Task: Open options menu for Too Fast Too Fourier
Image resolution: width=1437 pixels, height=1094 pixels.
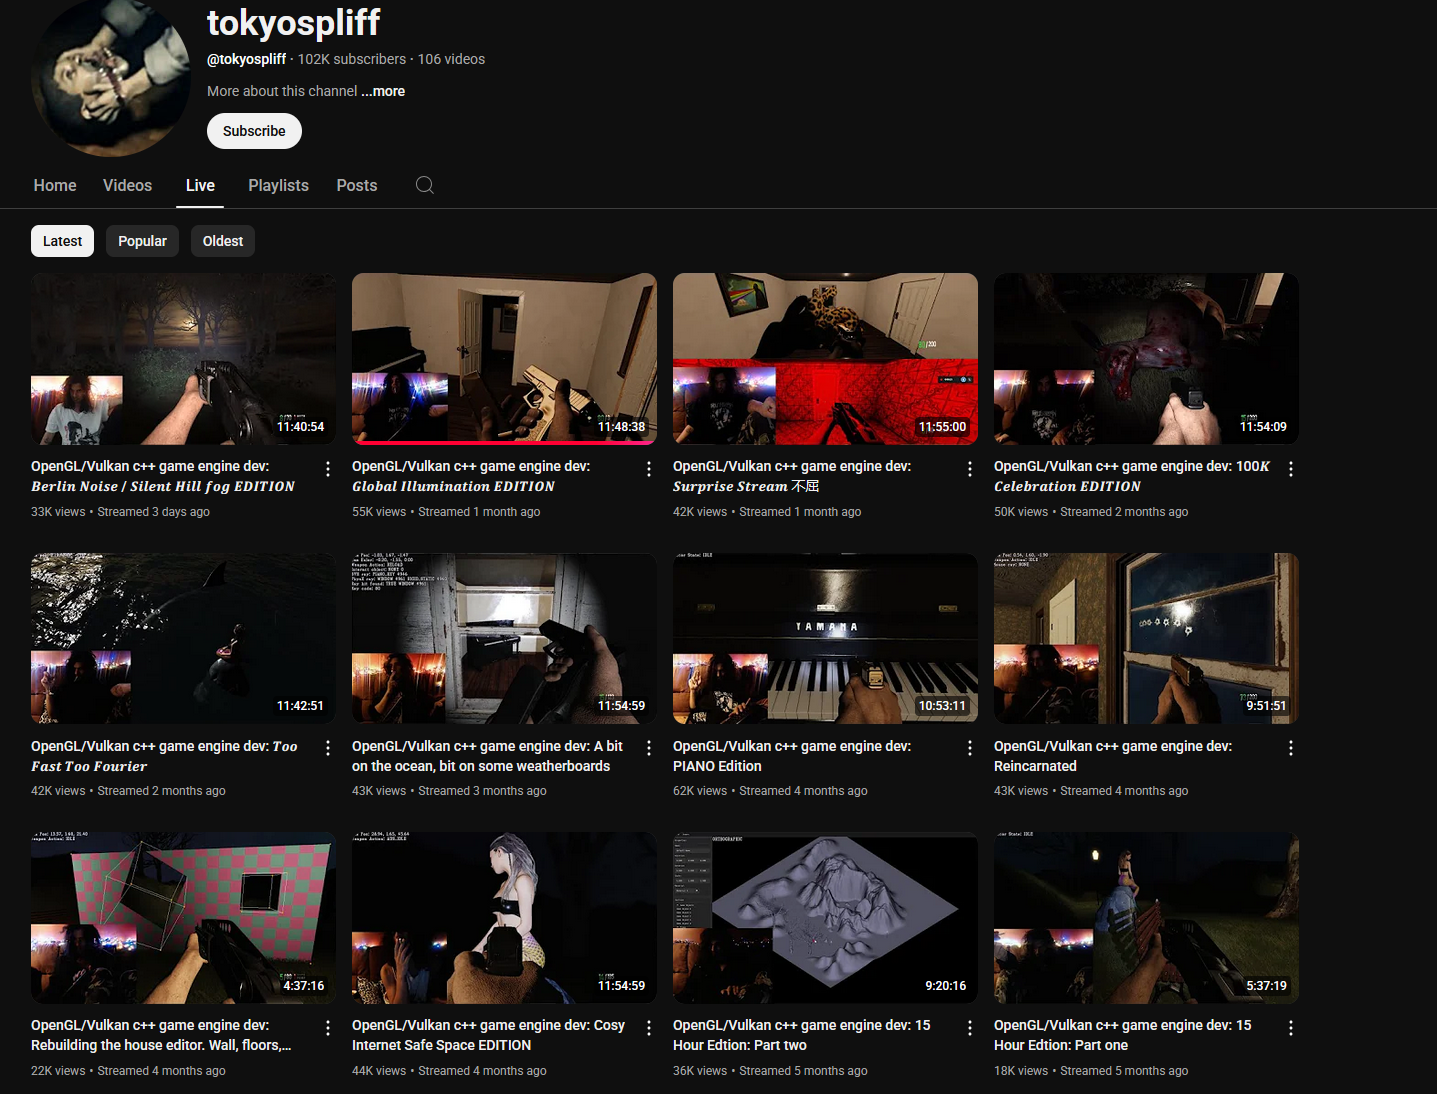Action: point(328,748)
